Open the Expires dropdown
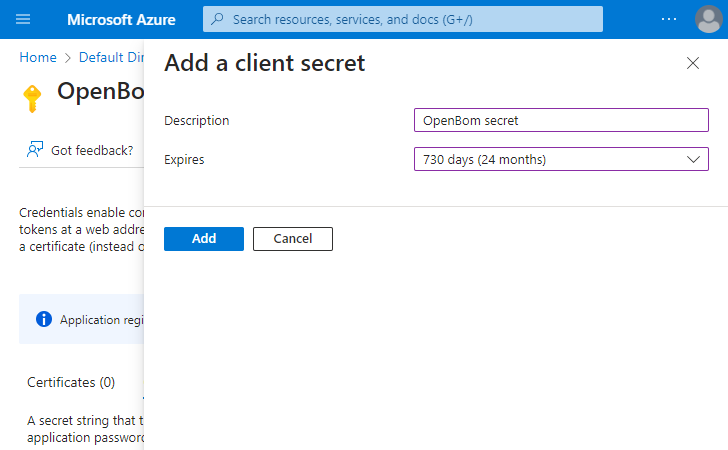728x450 pixels. [561, 159]
